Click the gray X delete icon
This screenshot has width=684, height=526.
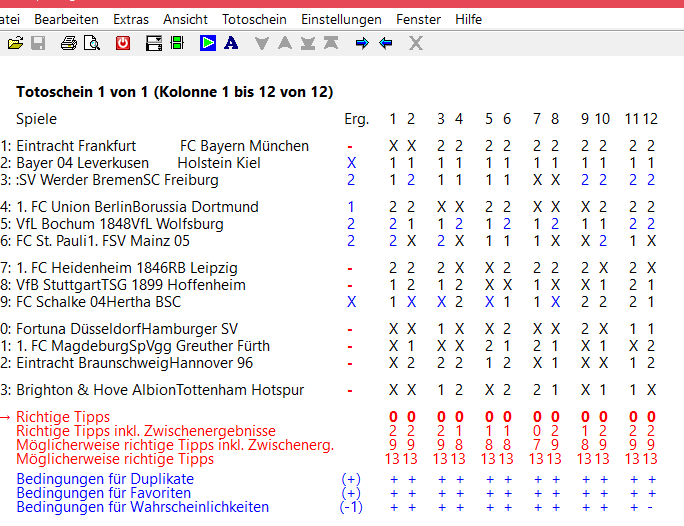(x=416, y=43)
